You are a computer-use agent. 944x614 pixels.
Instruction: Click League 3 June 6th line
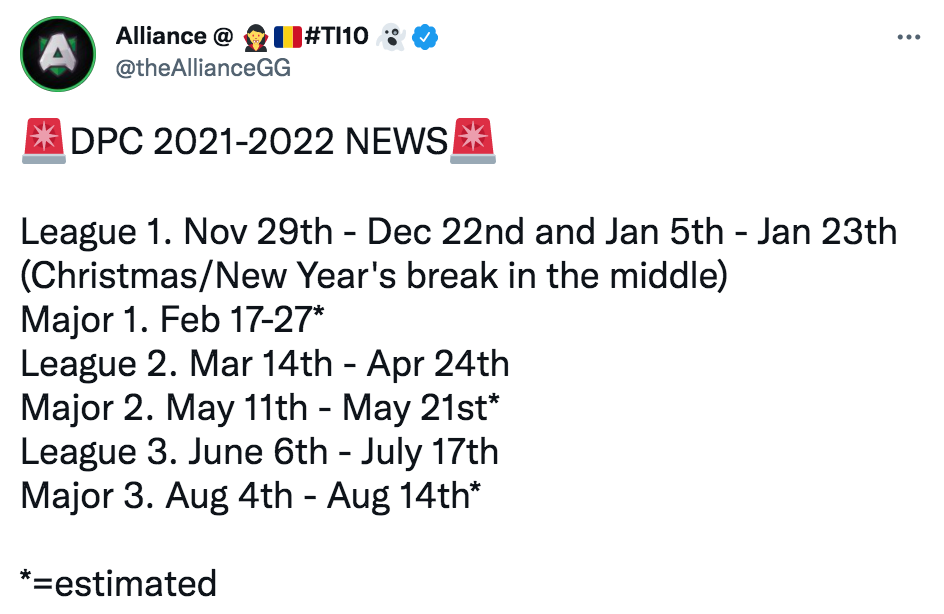pyautogui.click(x=259, y=452)
